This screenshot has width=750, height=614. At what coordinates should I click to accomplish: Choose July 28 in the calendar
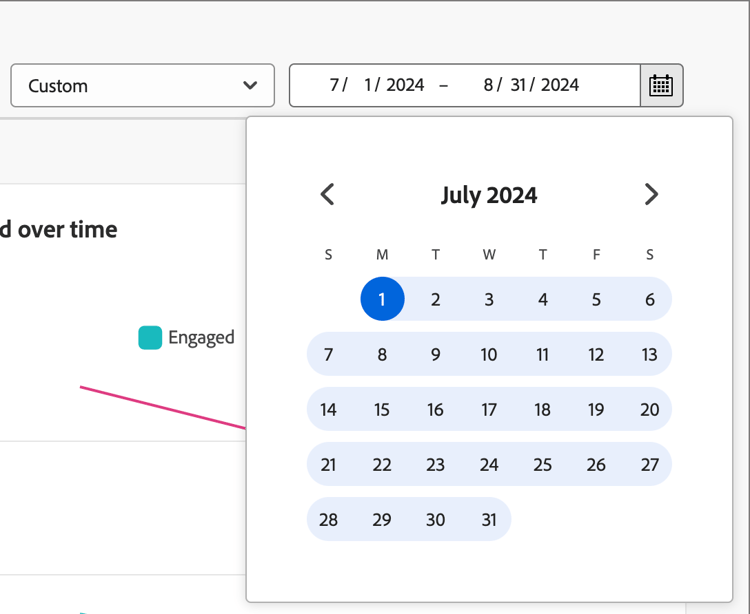[328, 519]
